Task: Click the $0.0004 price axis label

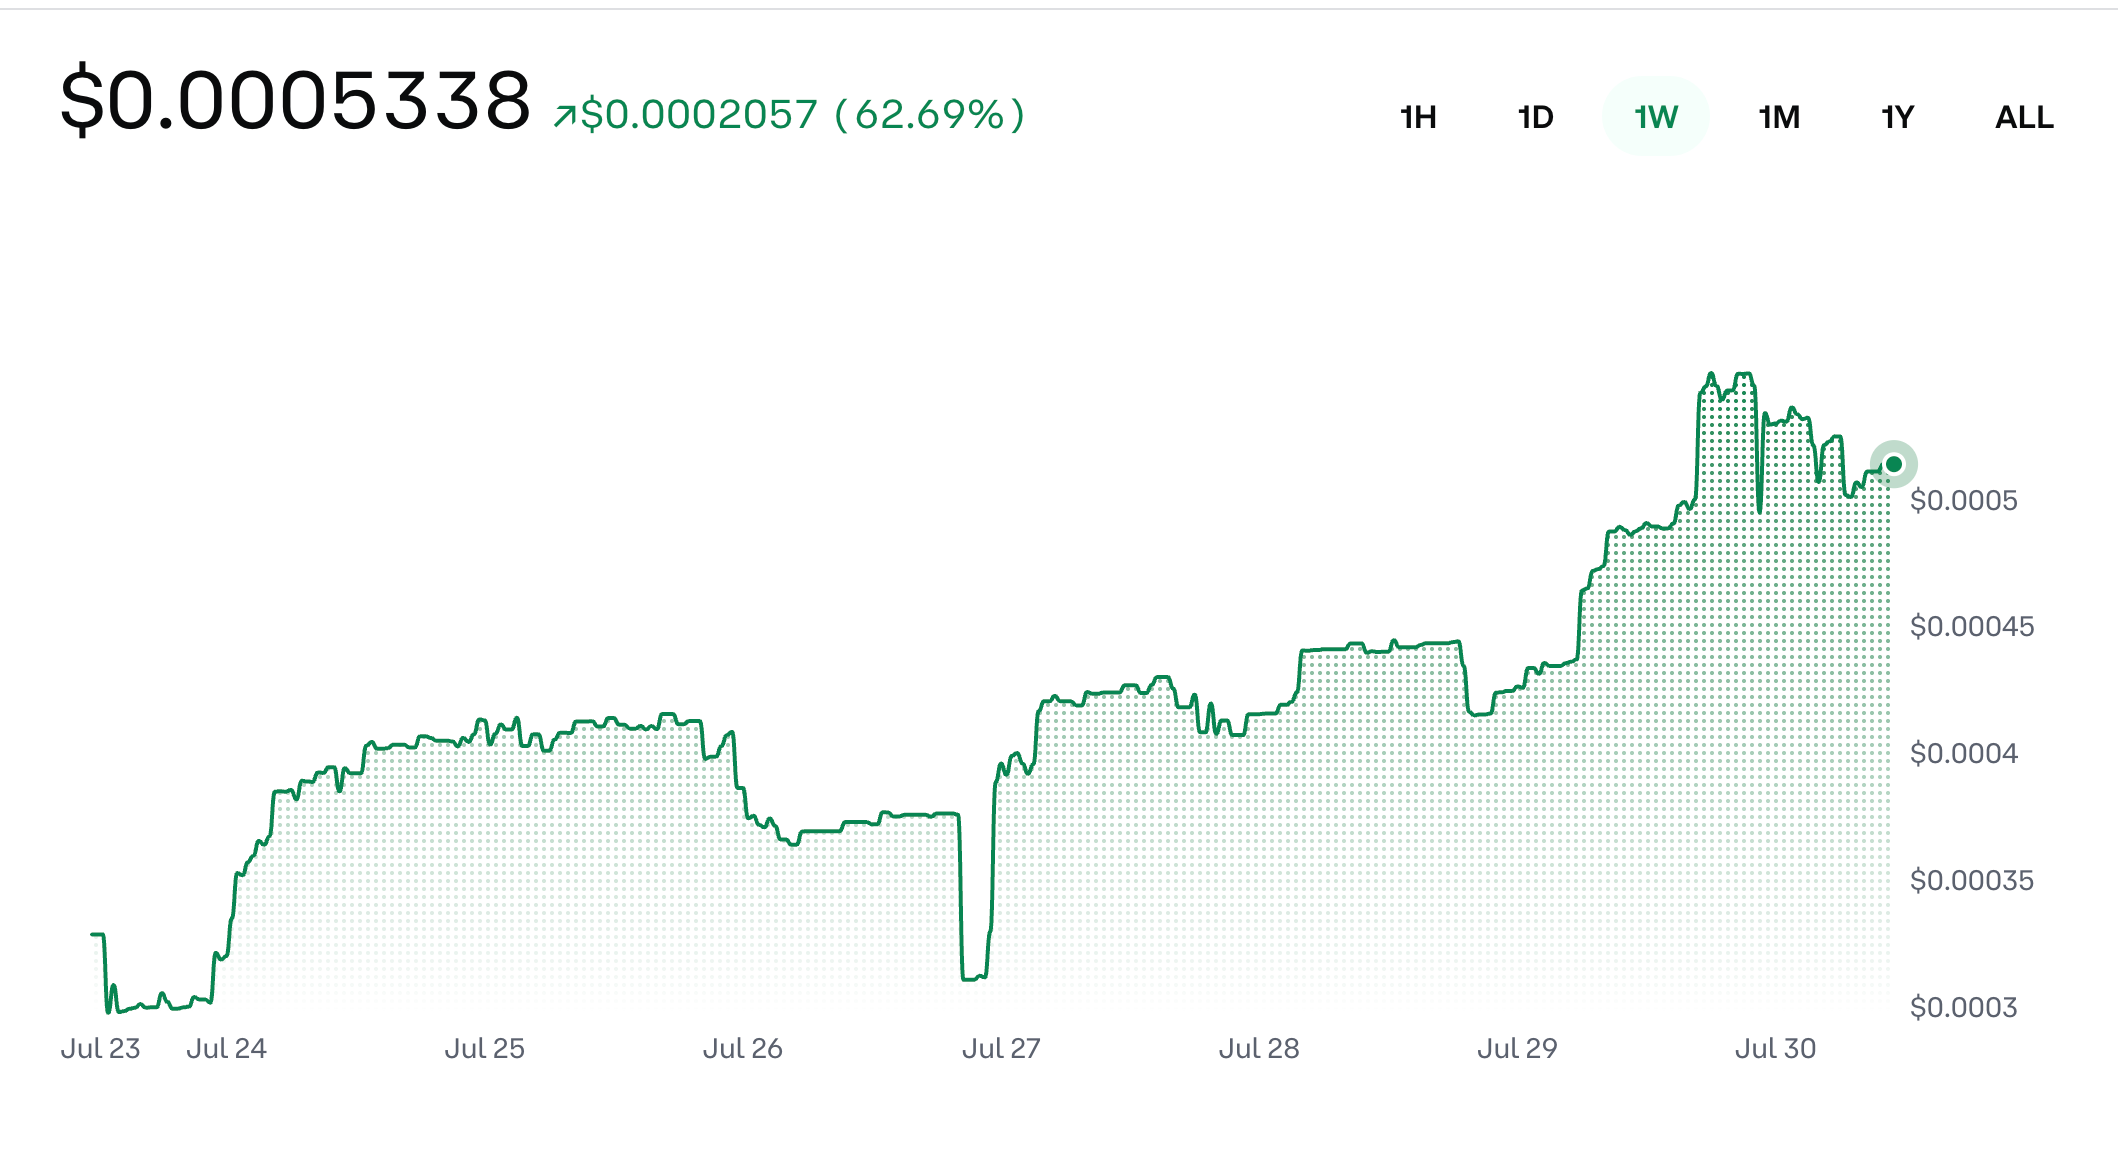Action: 1964,753
